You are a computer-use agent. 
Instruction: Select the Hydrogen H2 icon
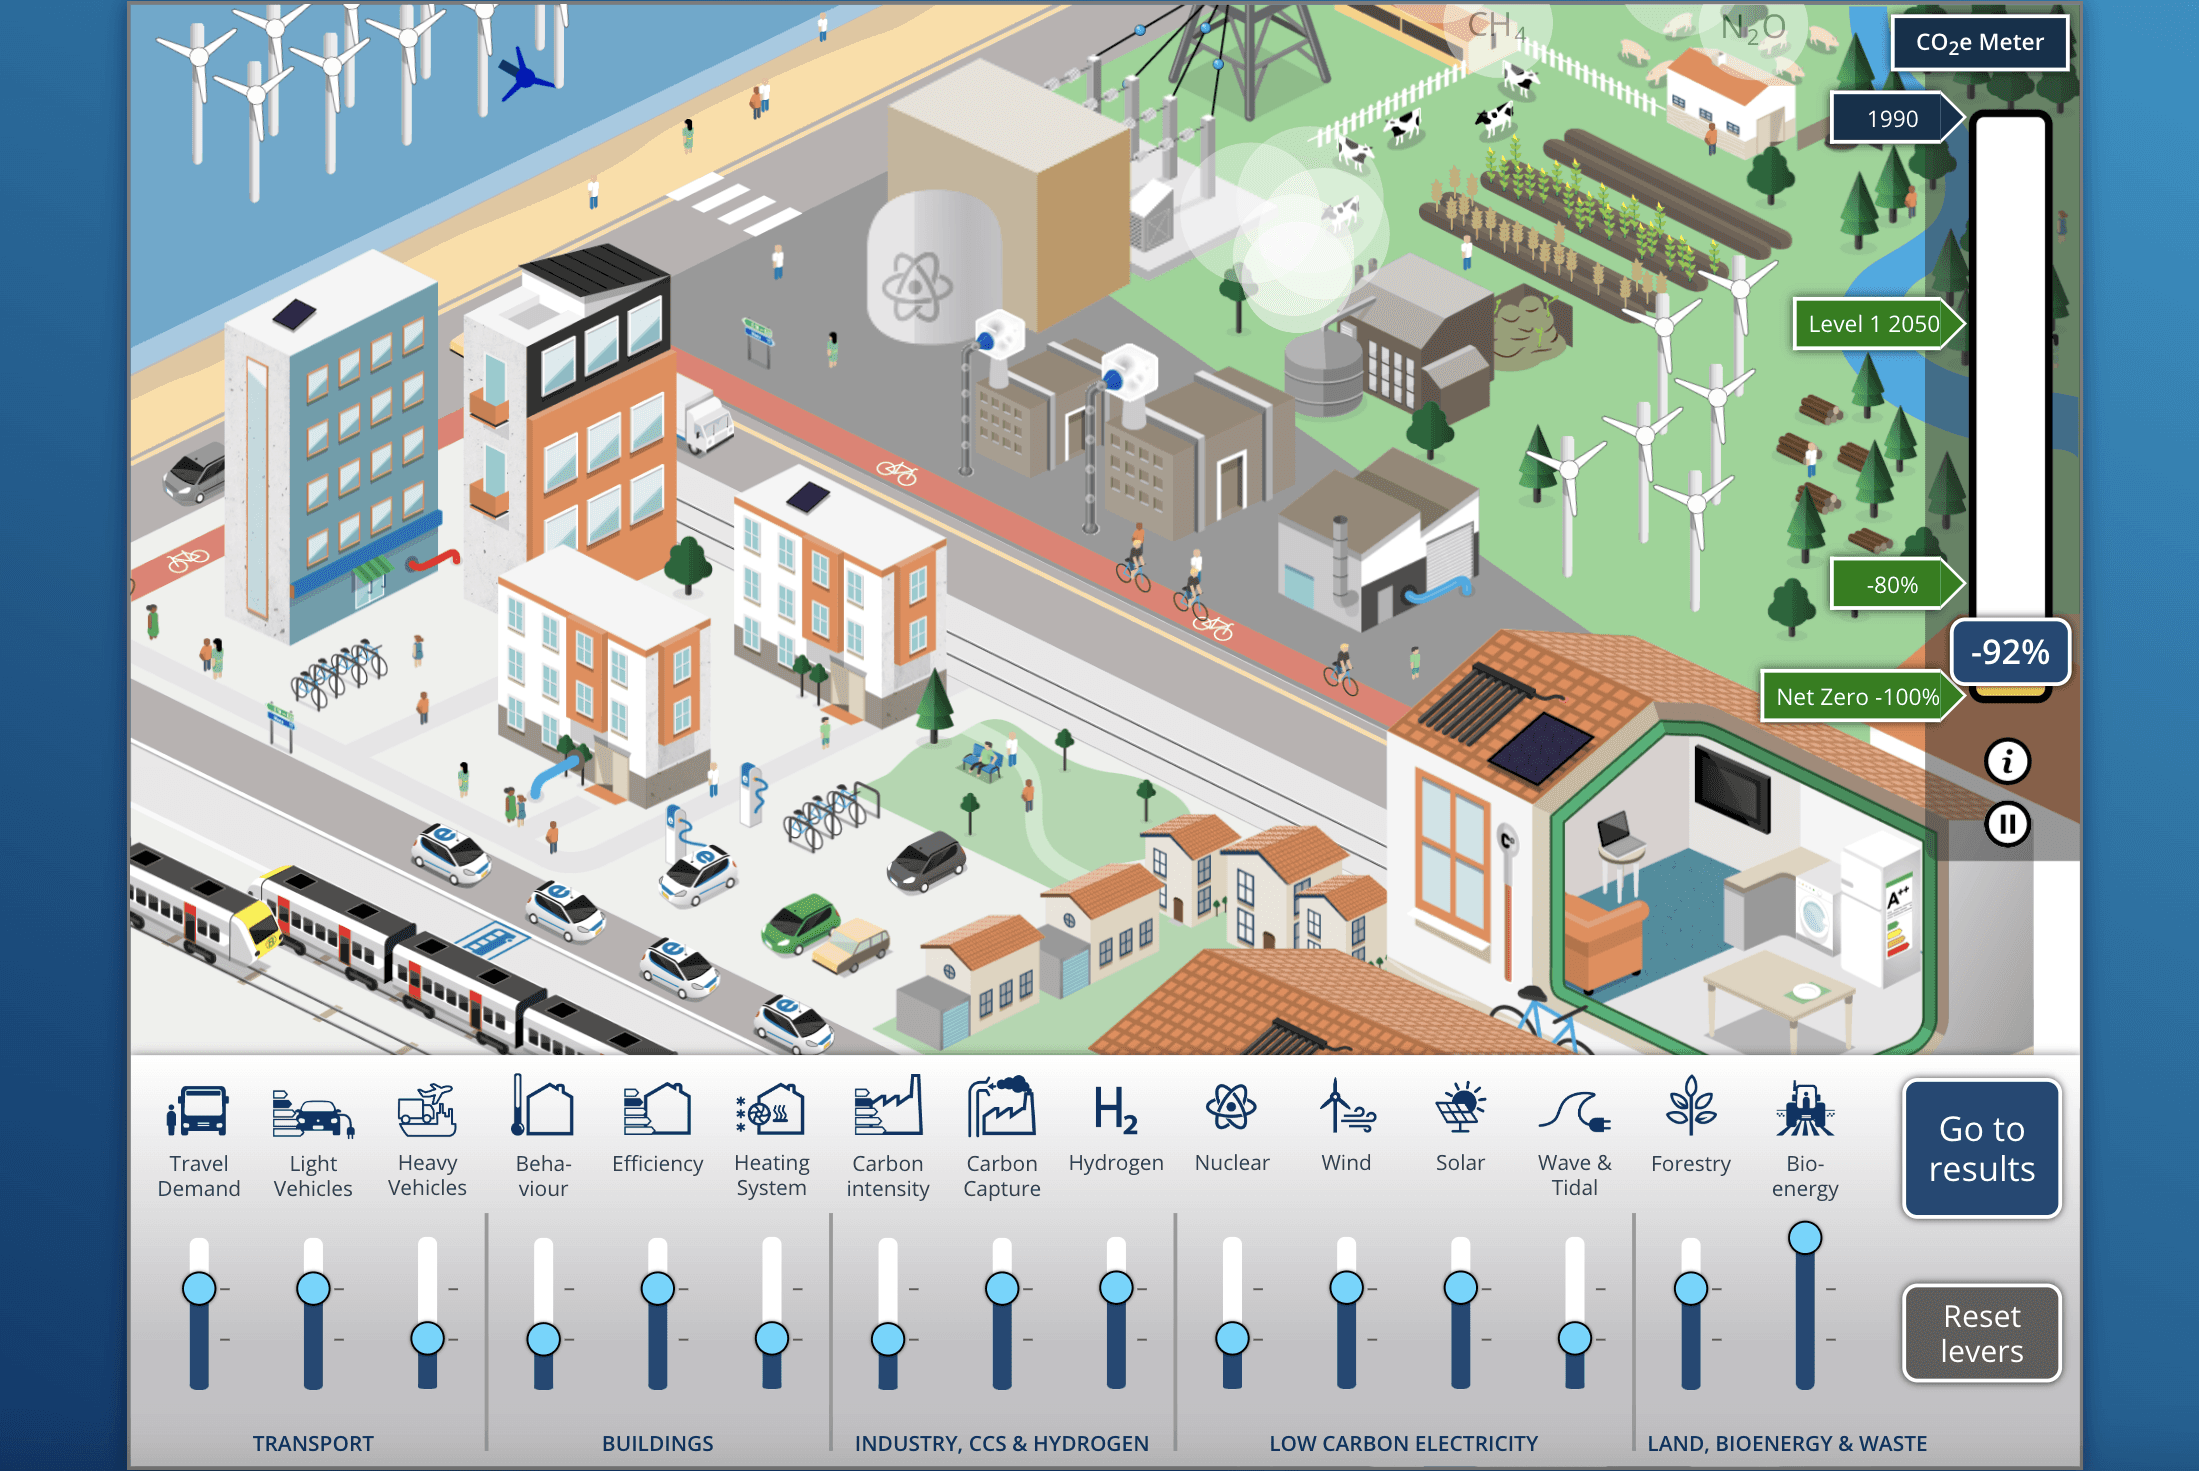(x=1116, y=1110)
